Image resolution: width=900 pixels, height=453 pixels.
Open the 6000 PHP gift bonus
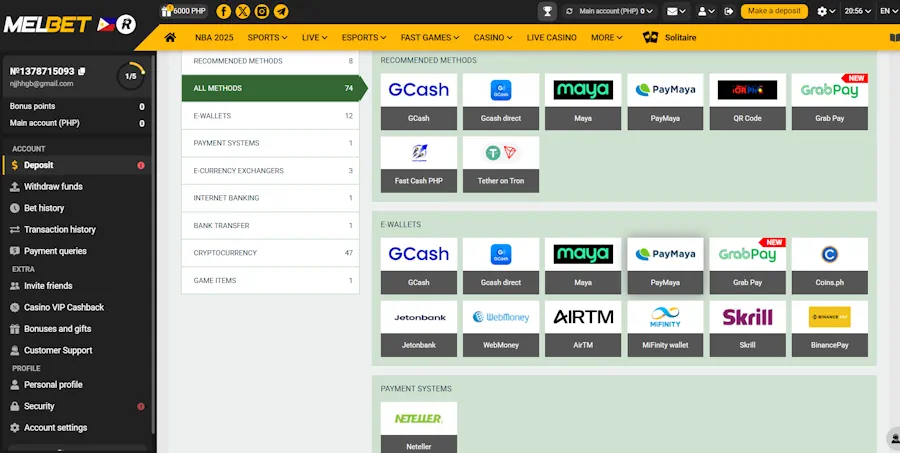point(183,11)
